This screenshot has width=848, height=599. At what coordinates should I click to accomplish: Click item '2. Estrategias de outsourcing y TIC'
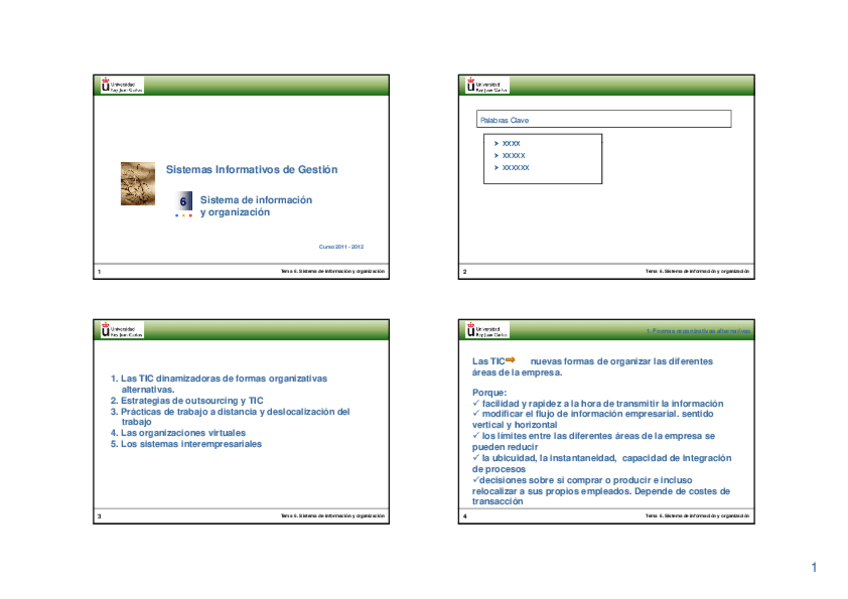(187, 401)
